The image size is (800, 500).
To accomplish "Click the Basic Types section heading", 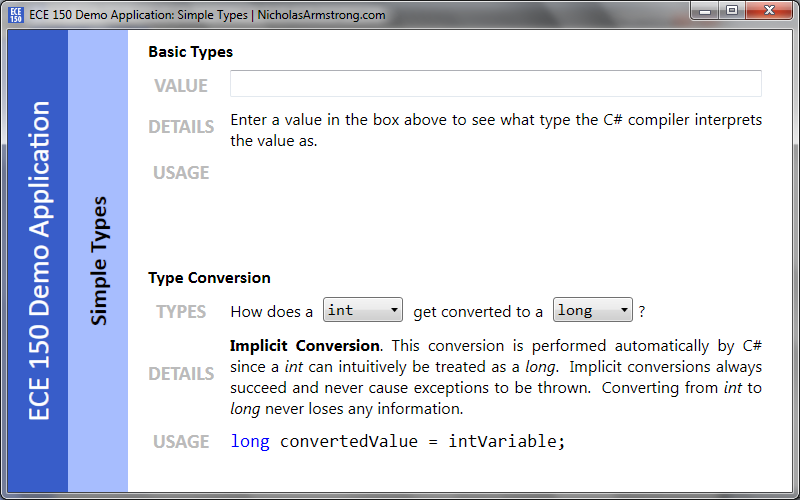I will pos(190,52).
